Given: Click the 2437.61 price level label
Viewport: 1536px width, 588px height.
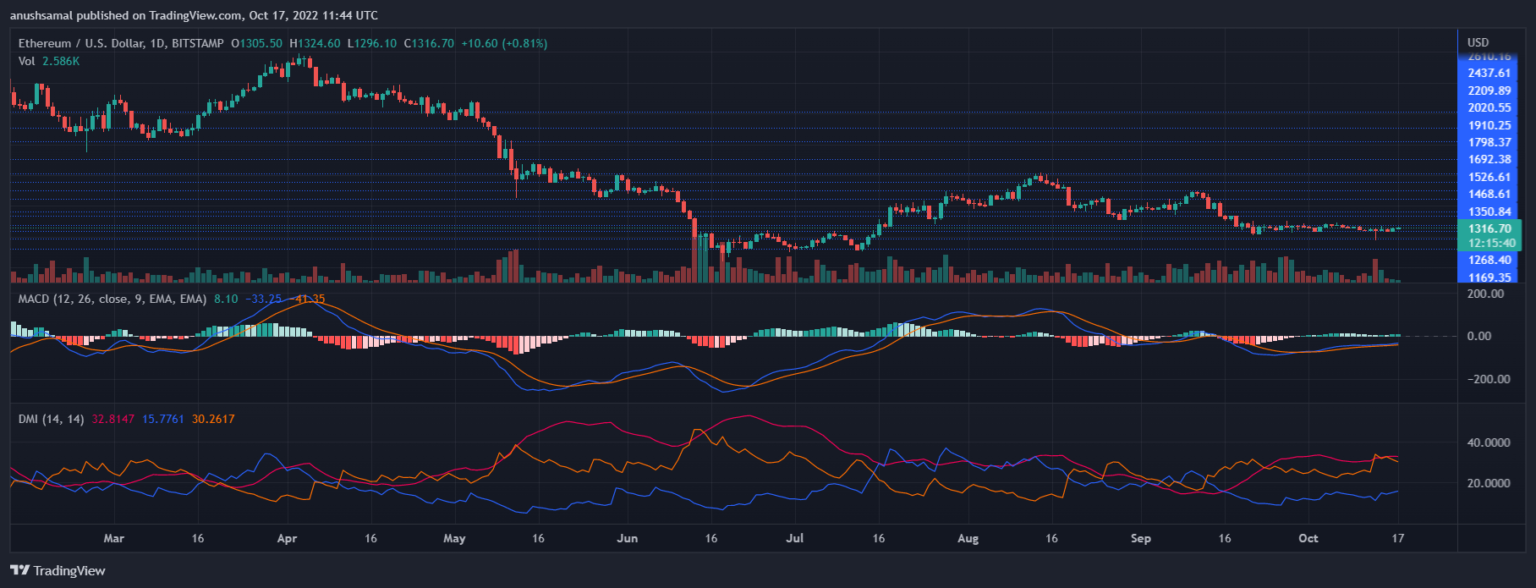Looking at the screenshot, I should coord(1489,73).
